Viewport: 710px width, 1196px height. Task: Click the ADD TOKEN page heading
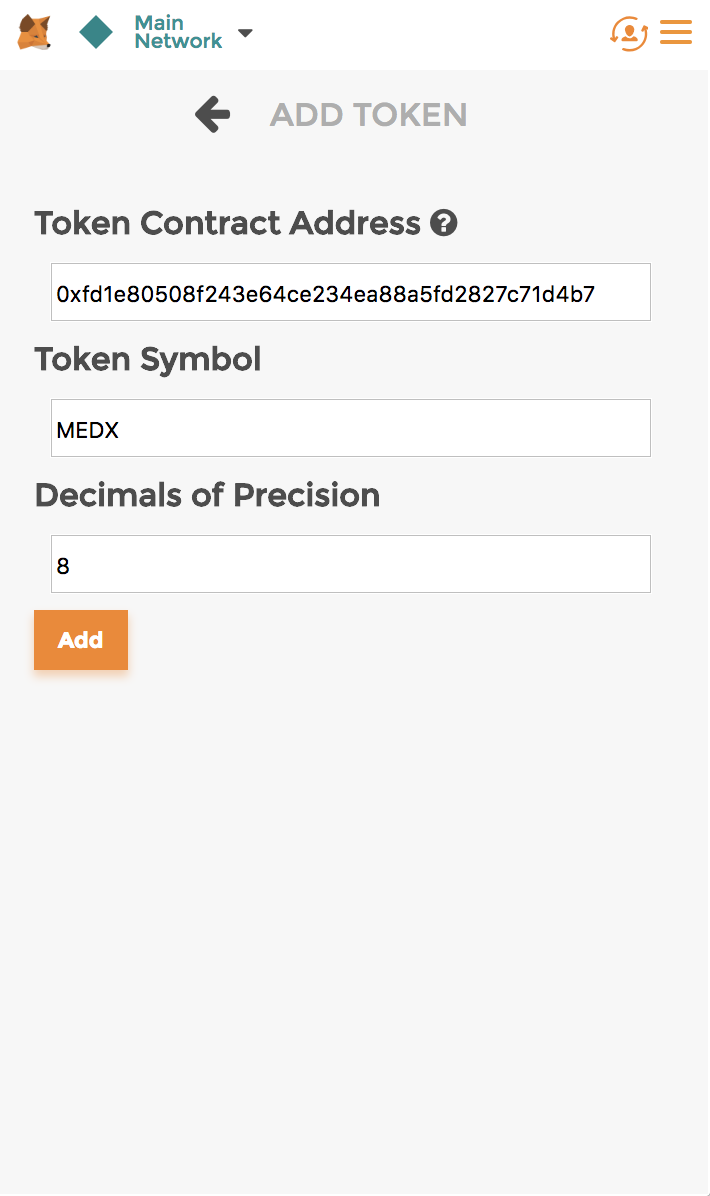tap(368, 115)
